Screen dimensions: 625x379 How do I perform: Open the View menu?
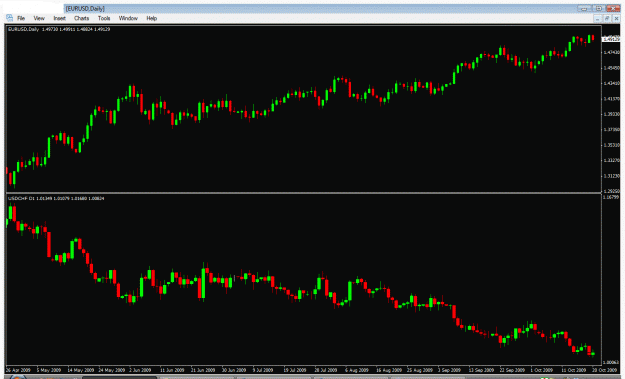coord(39,18)
